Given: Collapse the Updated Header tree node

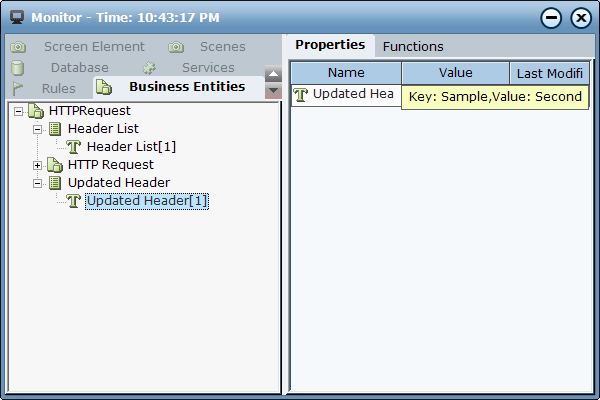Looking at the screenshot, I should 38,183.
